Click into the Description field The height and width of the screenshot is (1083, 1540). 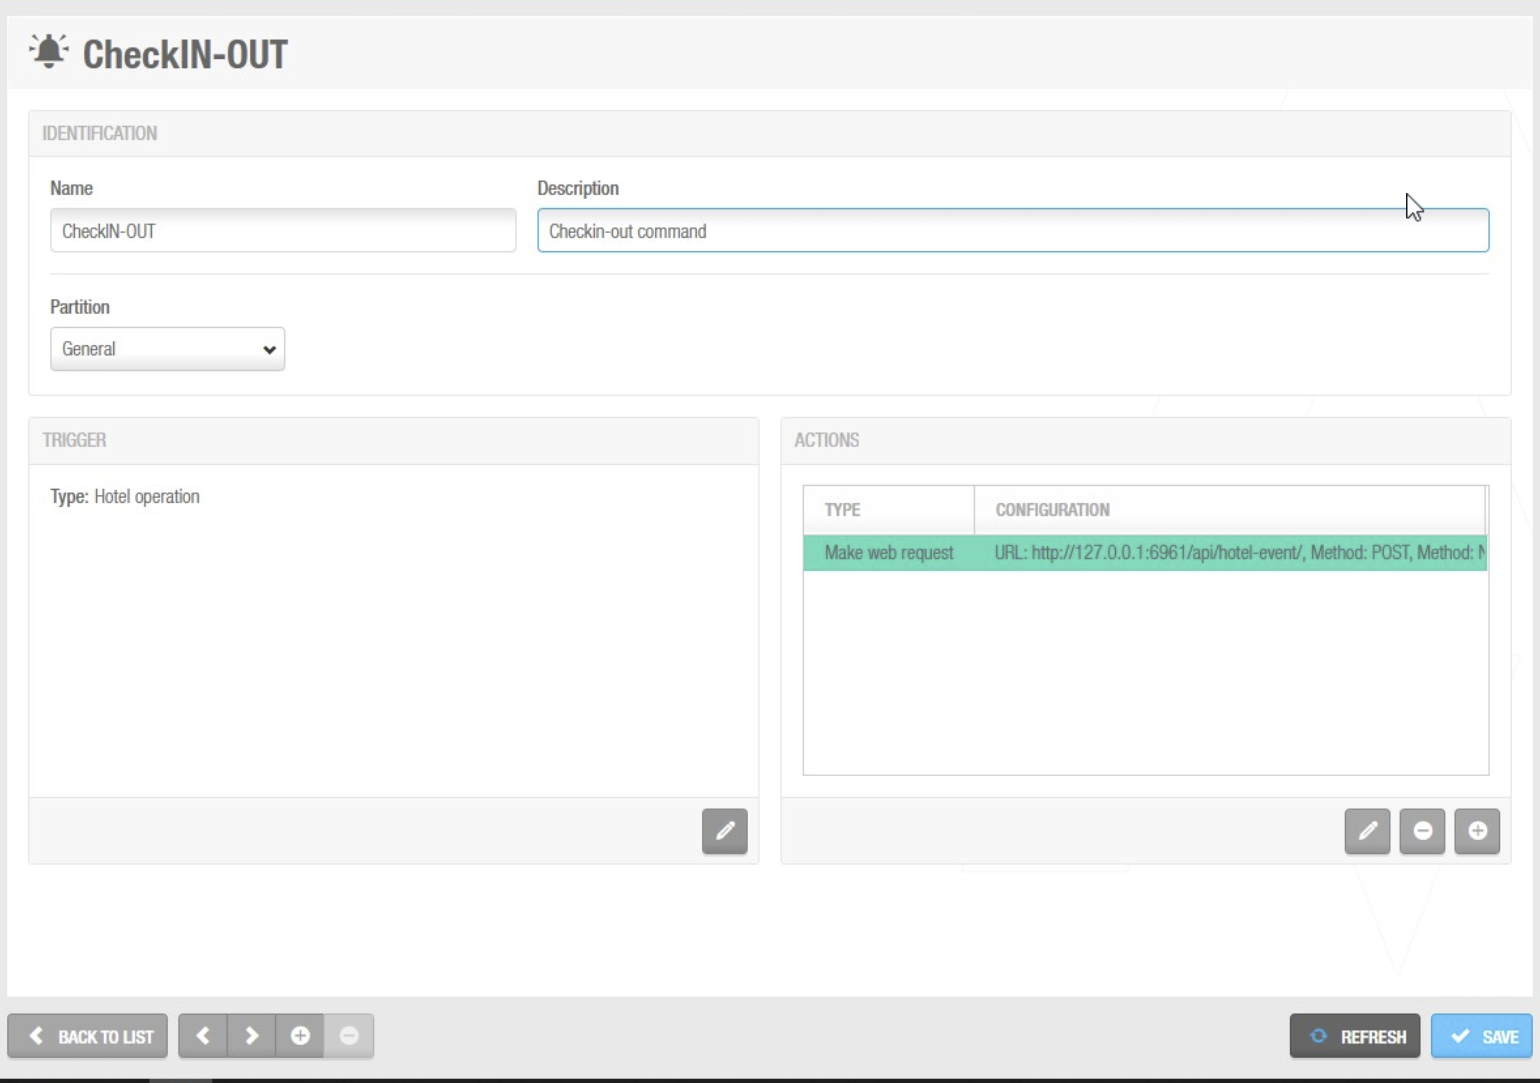pos(1012,231)
